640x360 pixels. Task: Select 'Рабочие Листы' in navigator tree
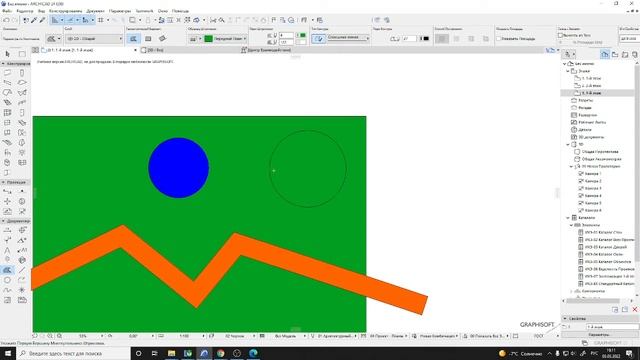[592, 122]
